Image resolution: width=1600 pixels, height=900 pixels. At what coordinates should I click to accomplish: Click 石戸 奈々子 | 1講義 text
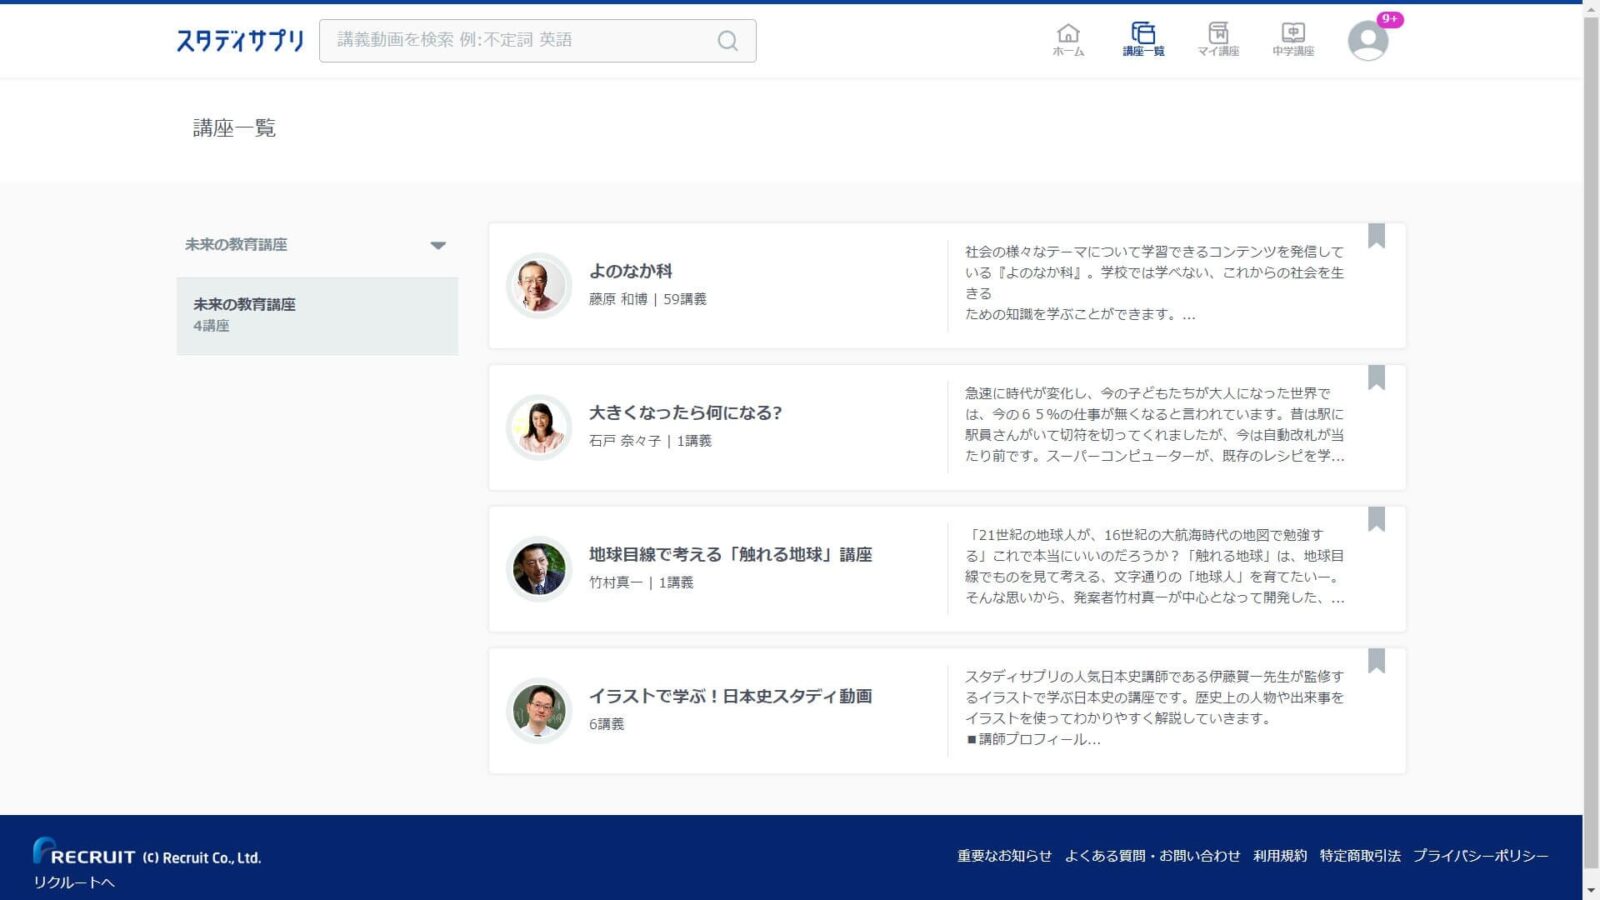650,441
